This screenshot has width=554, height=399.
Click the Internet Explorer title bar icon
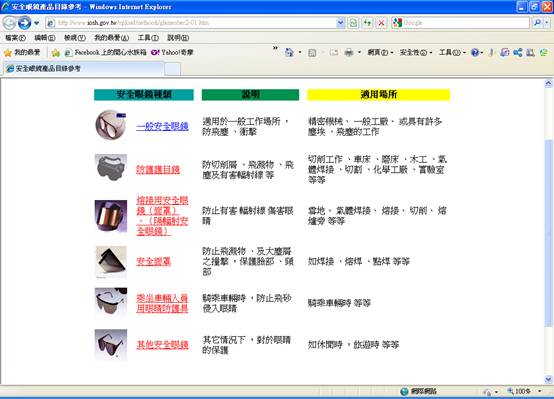coord(6,6)
